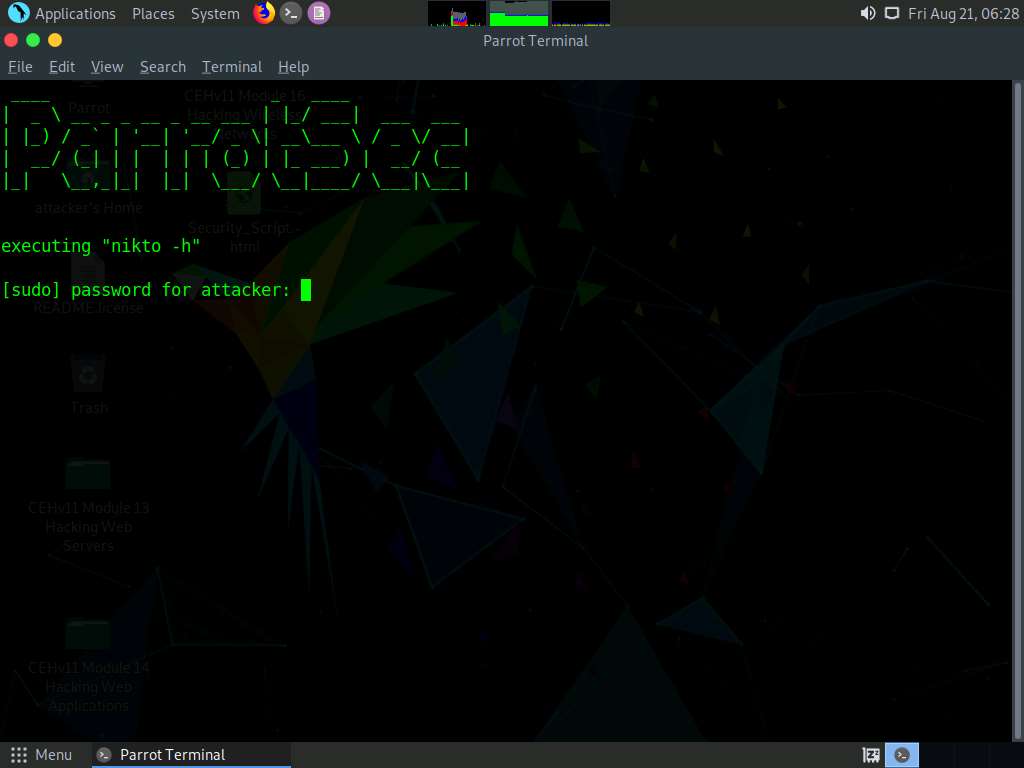Open the System menu
Viewport: 1024px width, 768px height.
click(215, 14)
